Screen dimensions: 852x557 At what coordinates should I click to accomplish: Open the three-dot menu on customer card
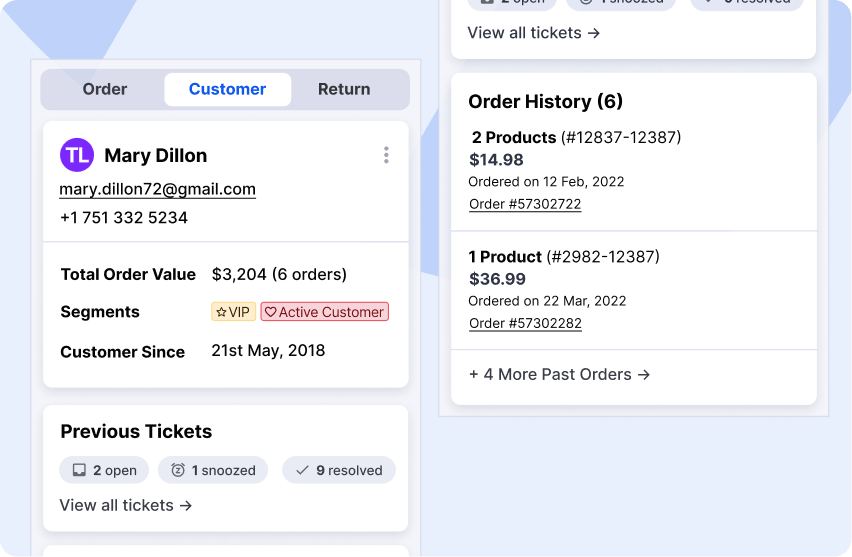[386, 155]
